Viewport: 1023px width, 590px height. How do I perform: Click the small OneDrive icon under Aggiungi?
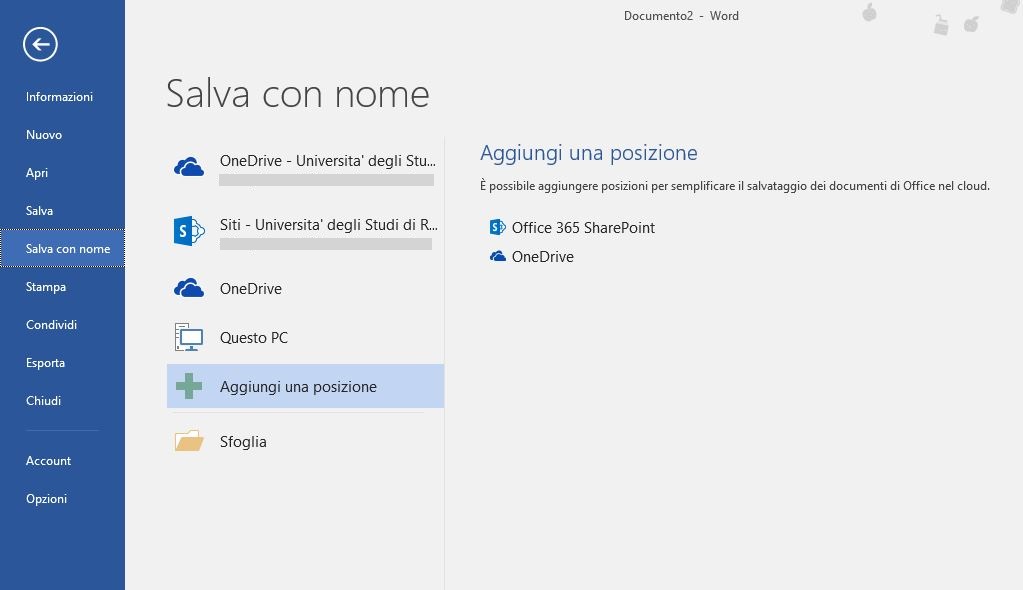tap(498, 256)
